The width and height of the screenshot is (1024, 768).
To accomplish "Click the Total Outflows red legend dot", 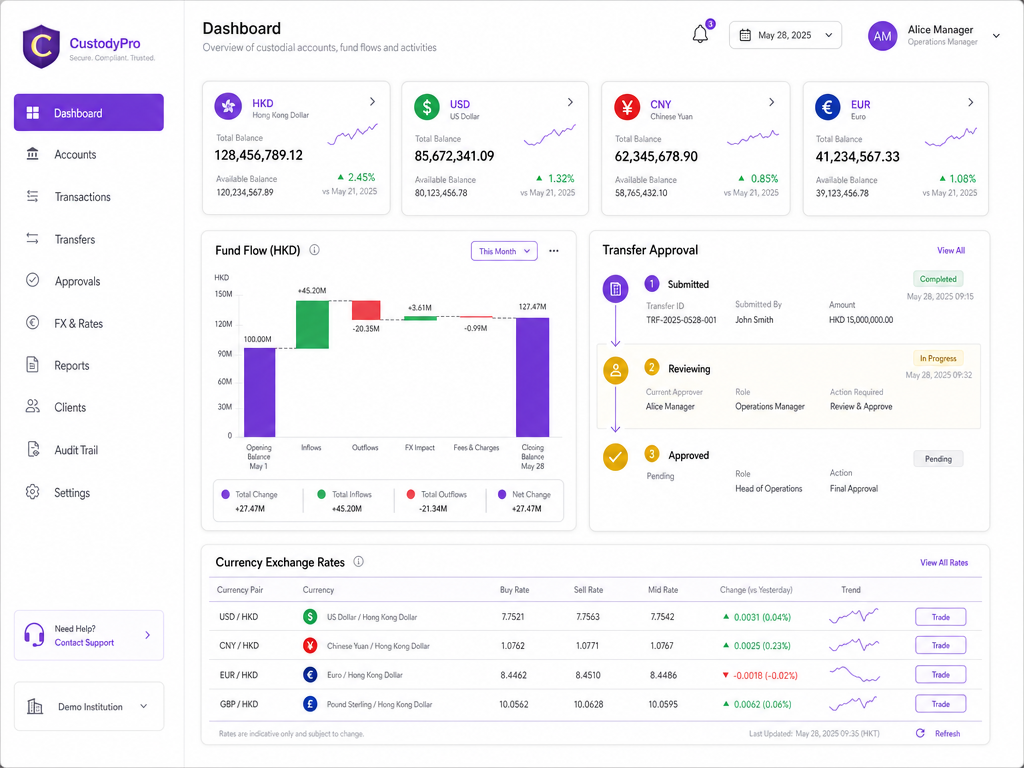I will [x=411, y=494].
